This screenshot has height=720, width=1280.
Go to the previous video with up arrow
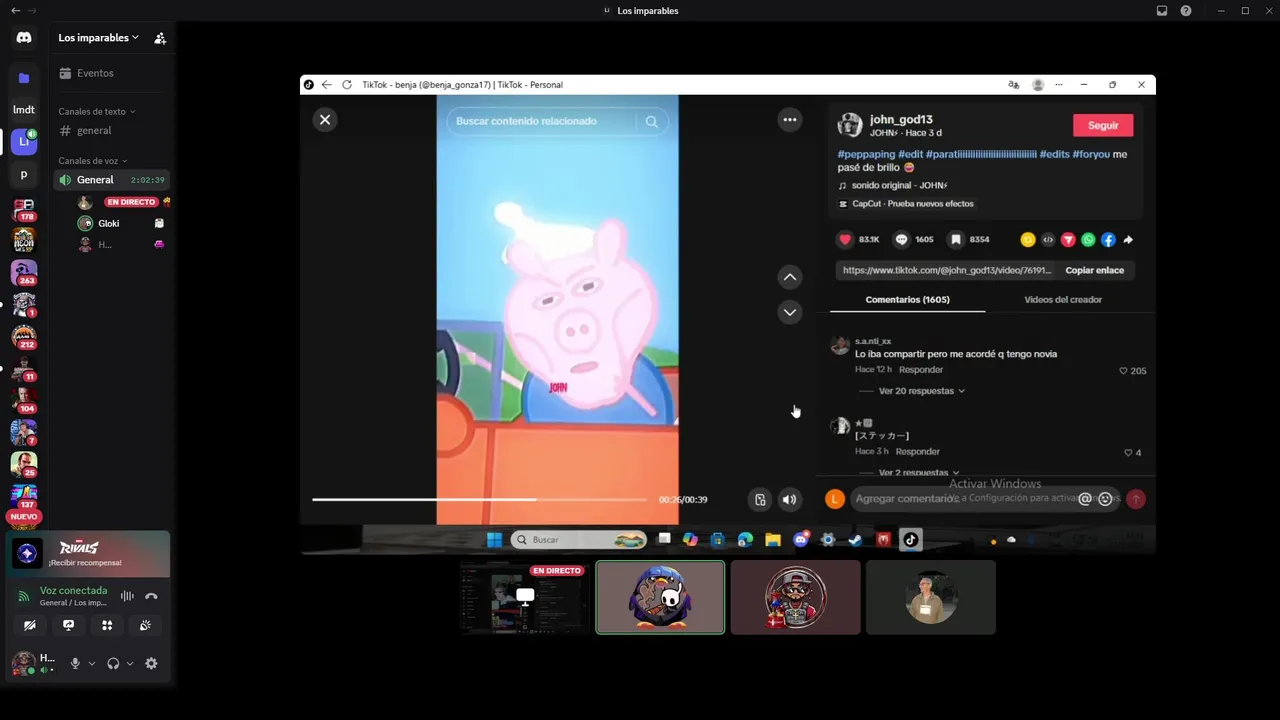[x=790, y=277]
